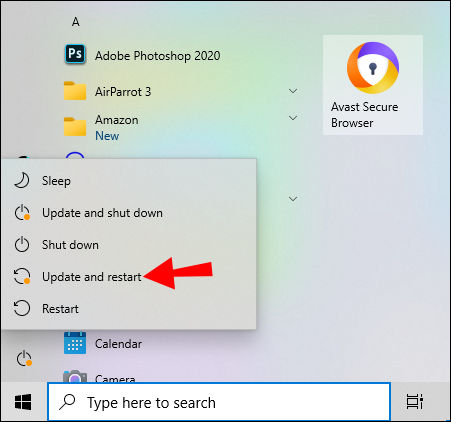Click the letter A section header
This screenshot has height=422, width=451.
click(76, 22)
